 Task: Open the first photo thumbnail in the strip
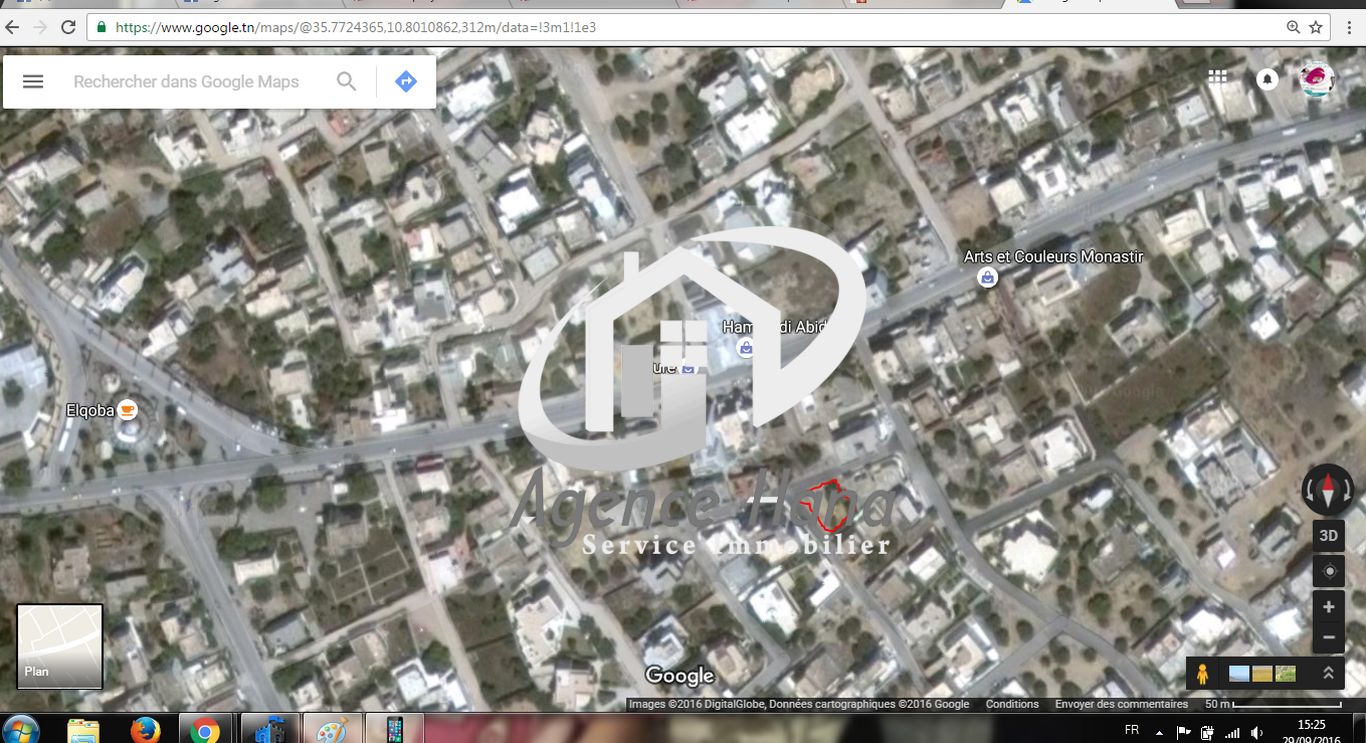(1239, 674)
